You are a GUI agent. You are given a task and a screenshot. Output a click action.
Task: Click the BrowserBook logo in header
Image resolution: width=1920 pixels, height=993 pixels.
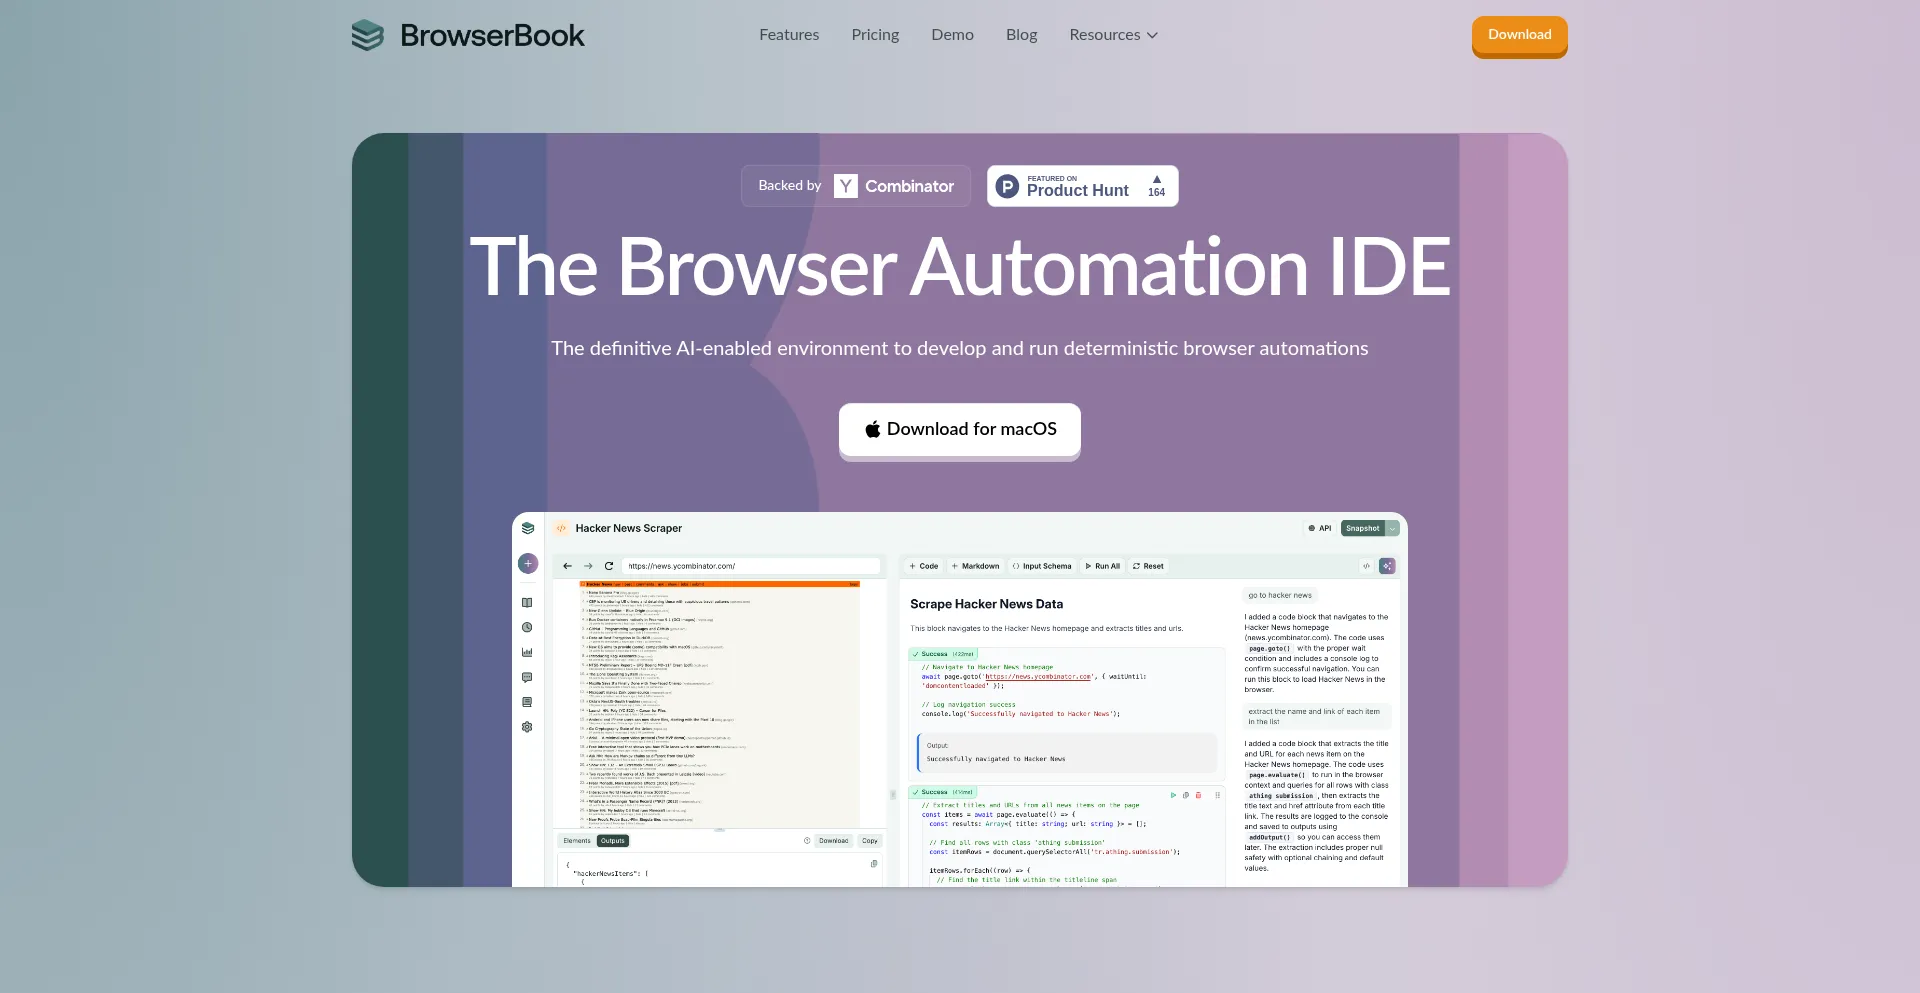pos(467,35)
